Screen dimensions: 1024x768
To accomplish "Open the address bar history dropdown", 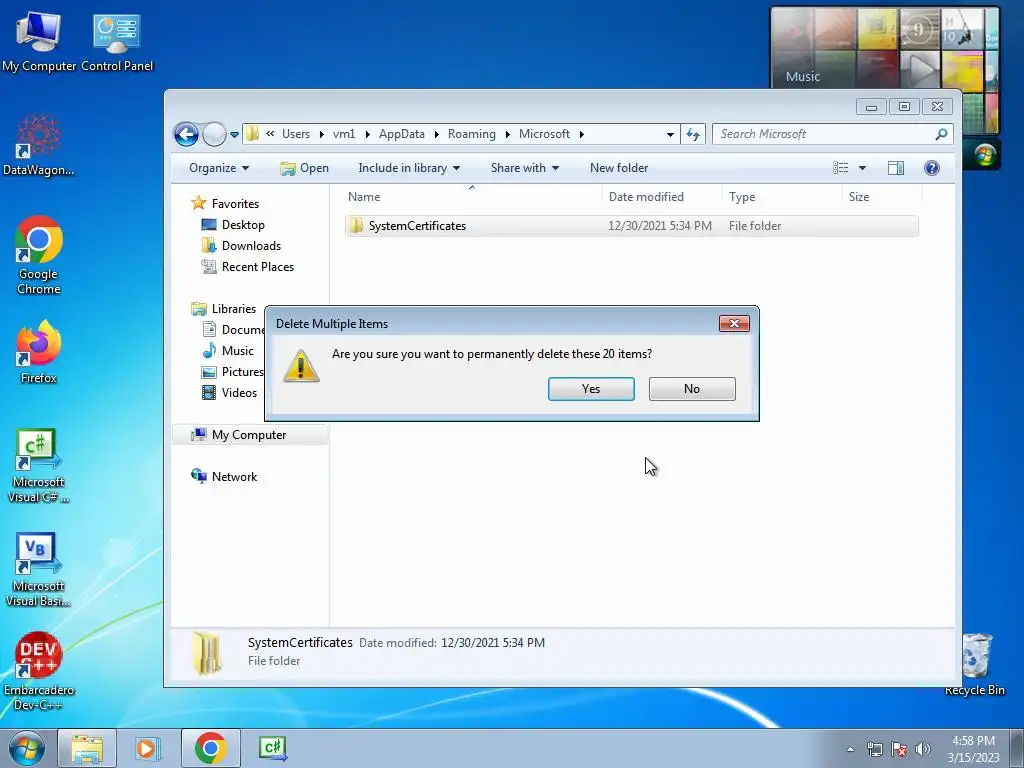I will (670, 135).
